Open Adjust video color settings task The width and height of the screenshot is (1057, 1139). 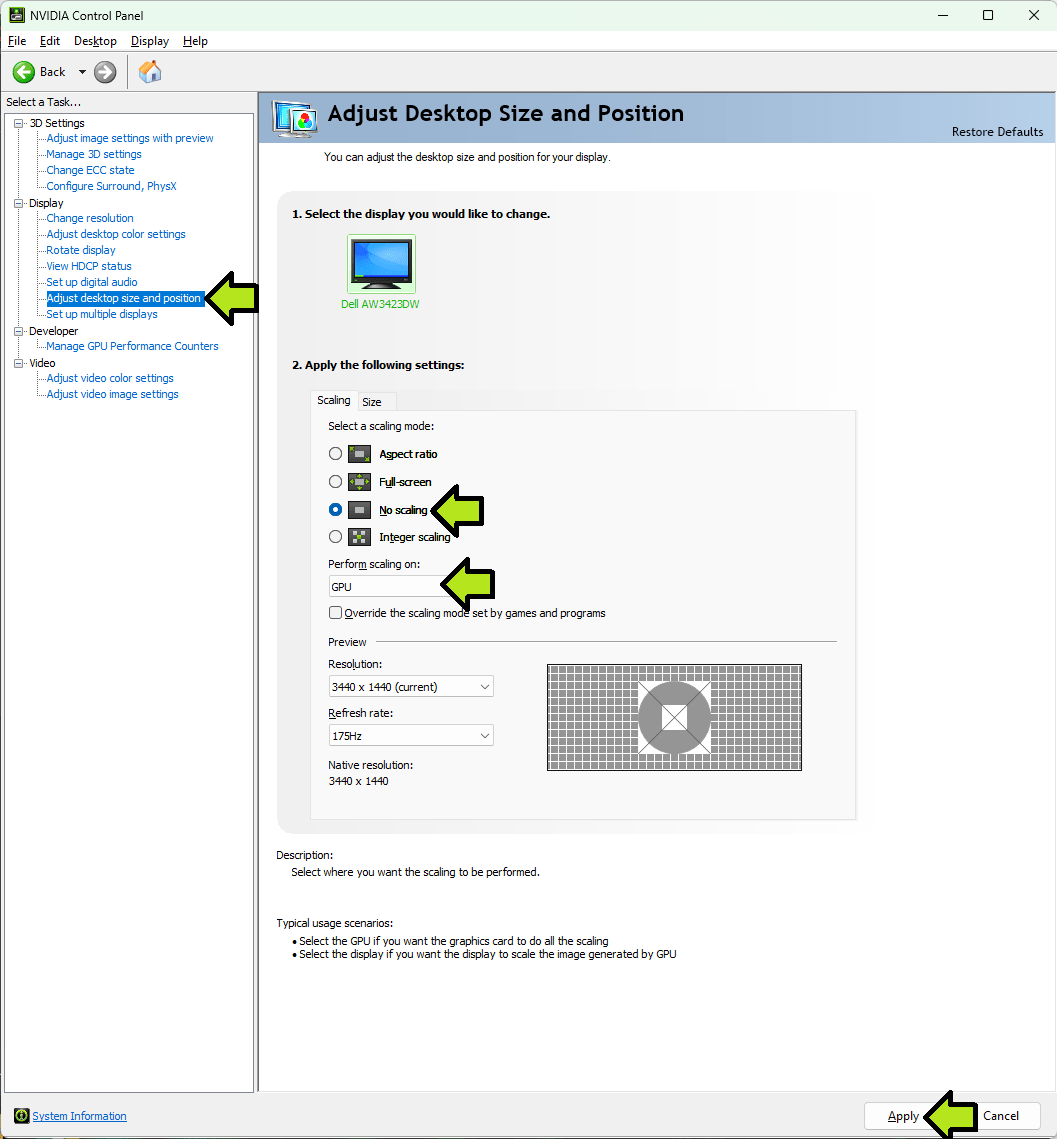tap(110, 378)
